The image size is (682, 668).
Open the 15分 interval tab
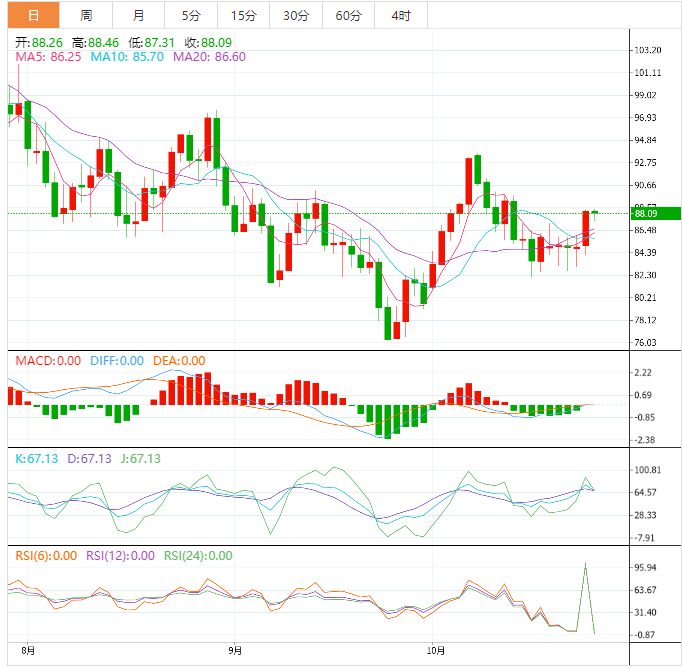click(244, 15)
